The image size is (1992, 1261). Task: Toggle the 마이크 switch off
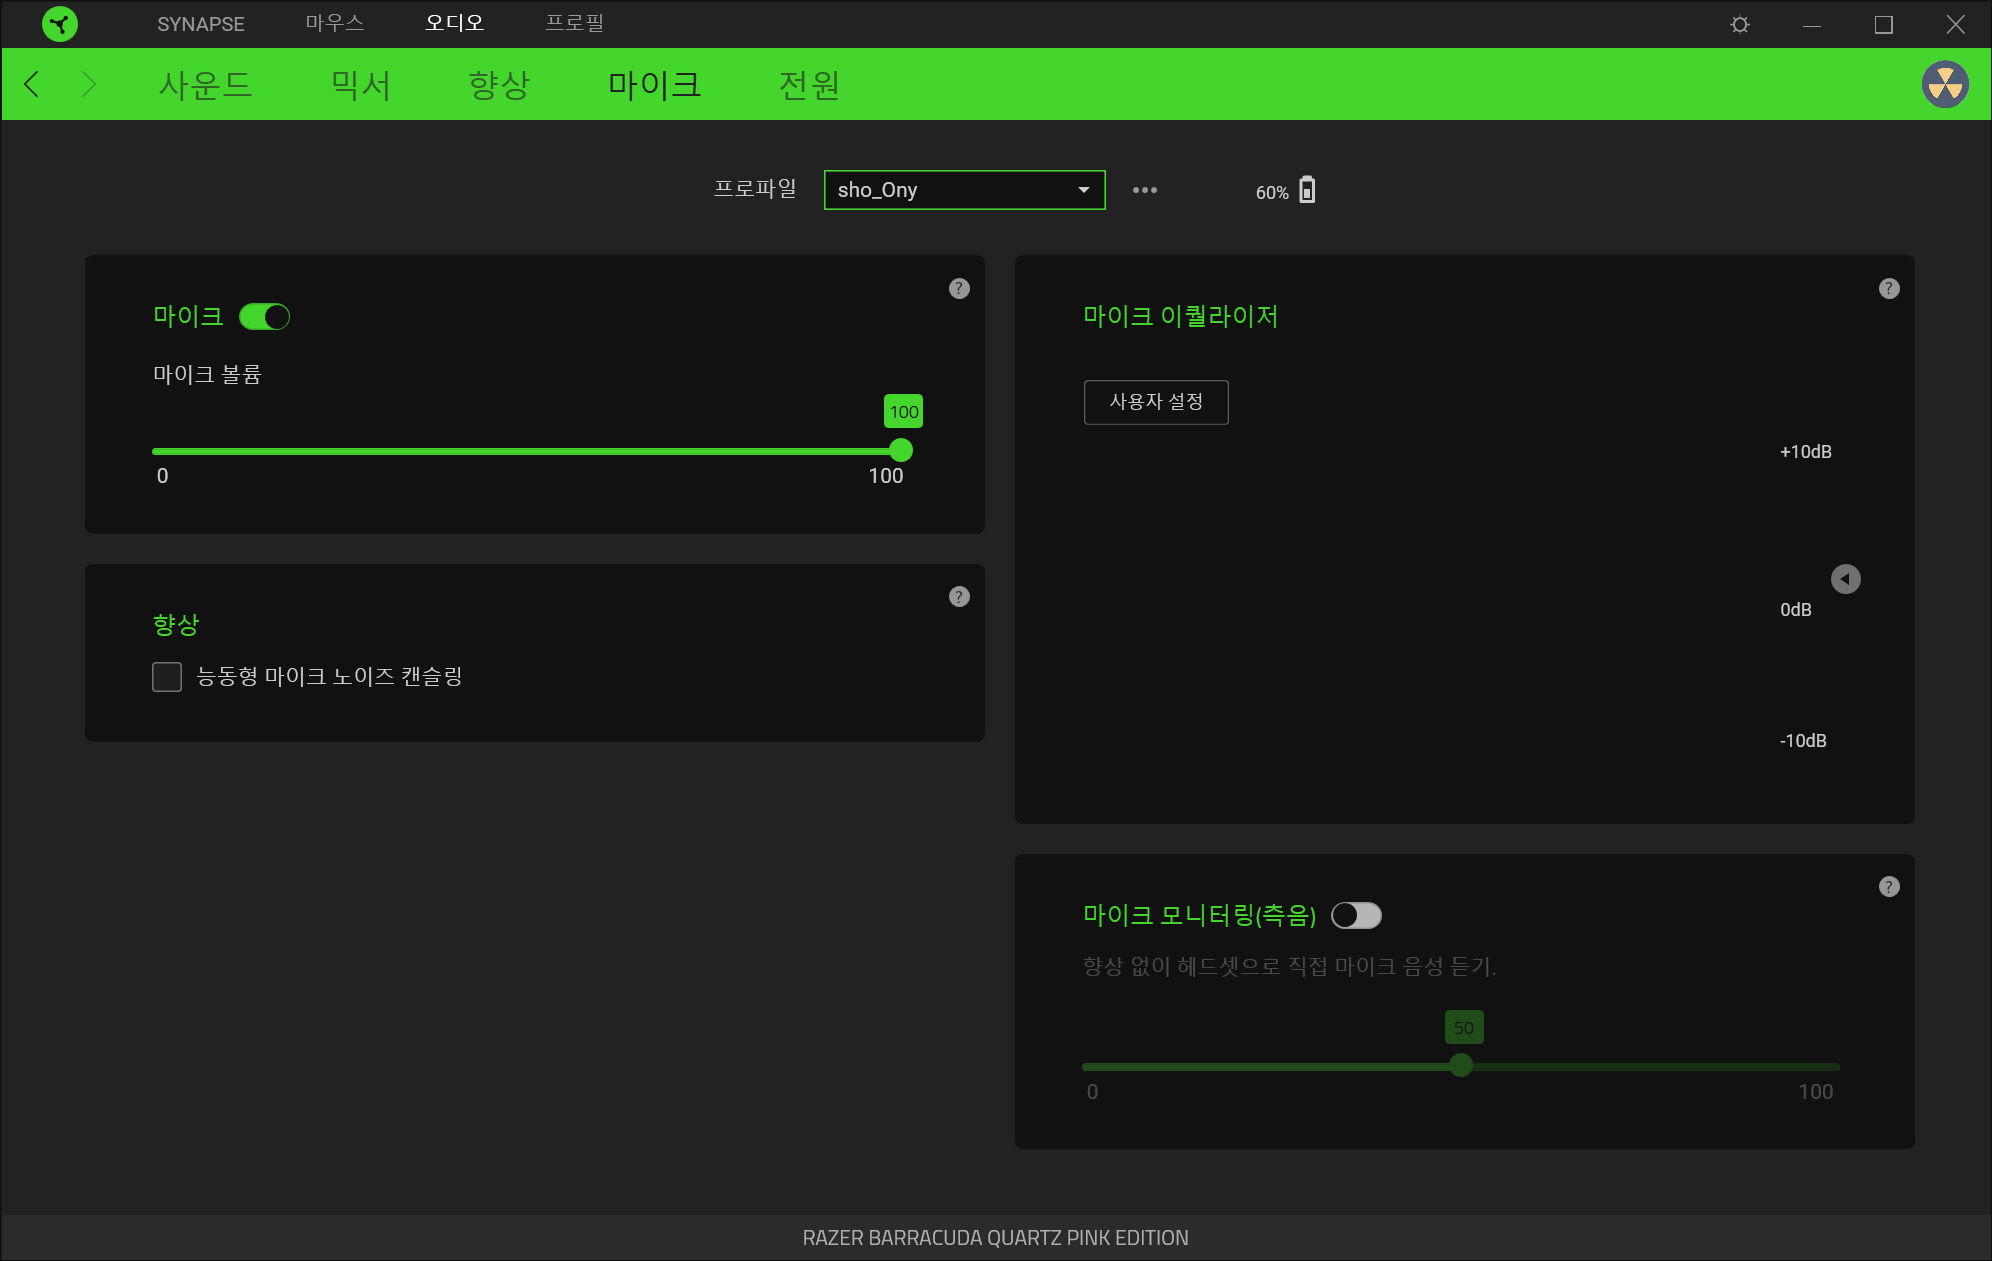coord(264,317)
